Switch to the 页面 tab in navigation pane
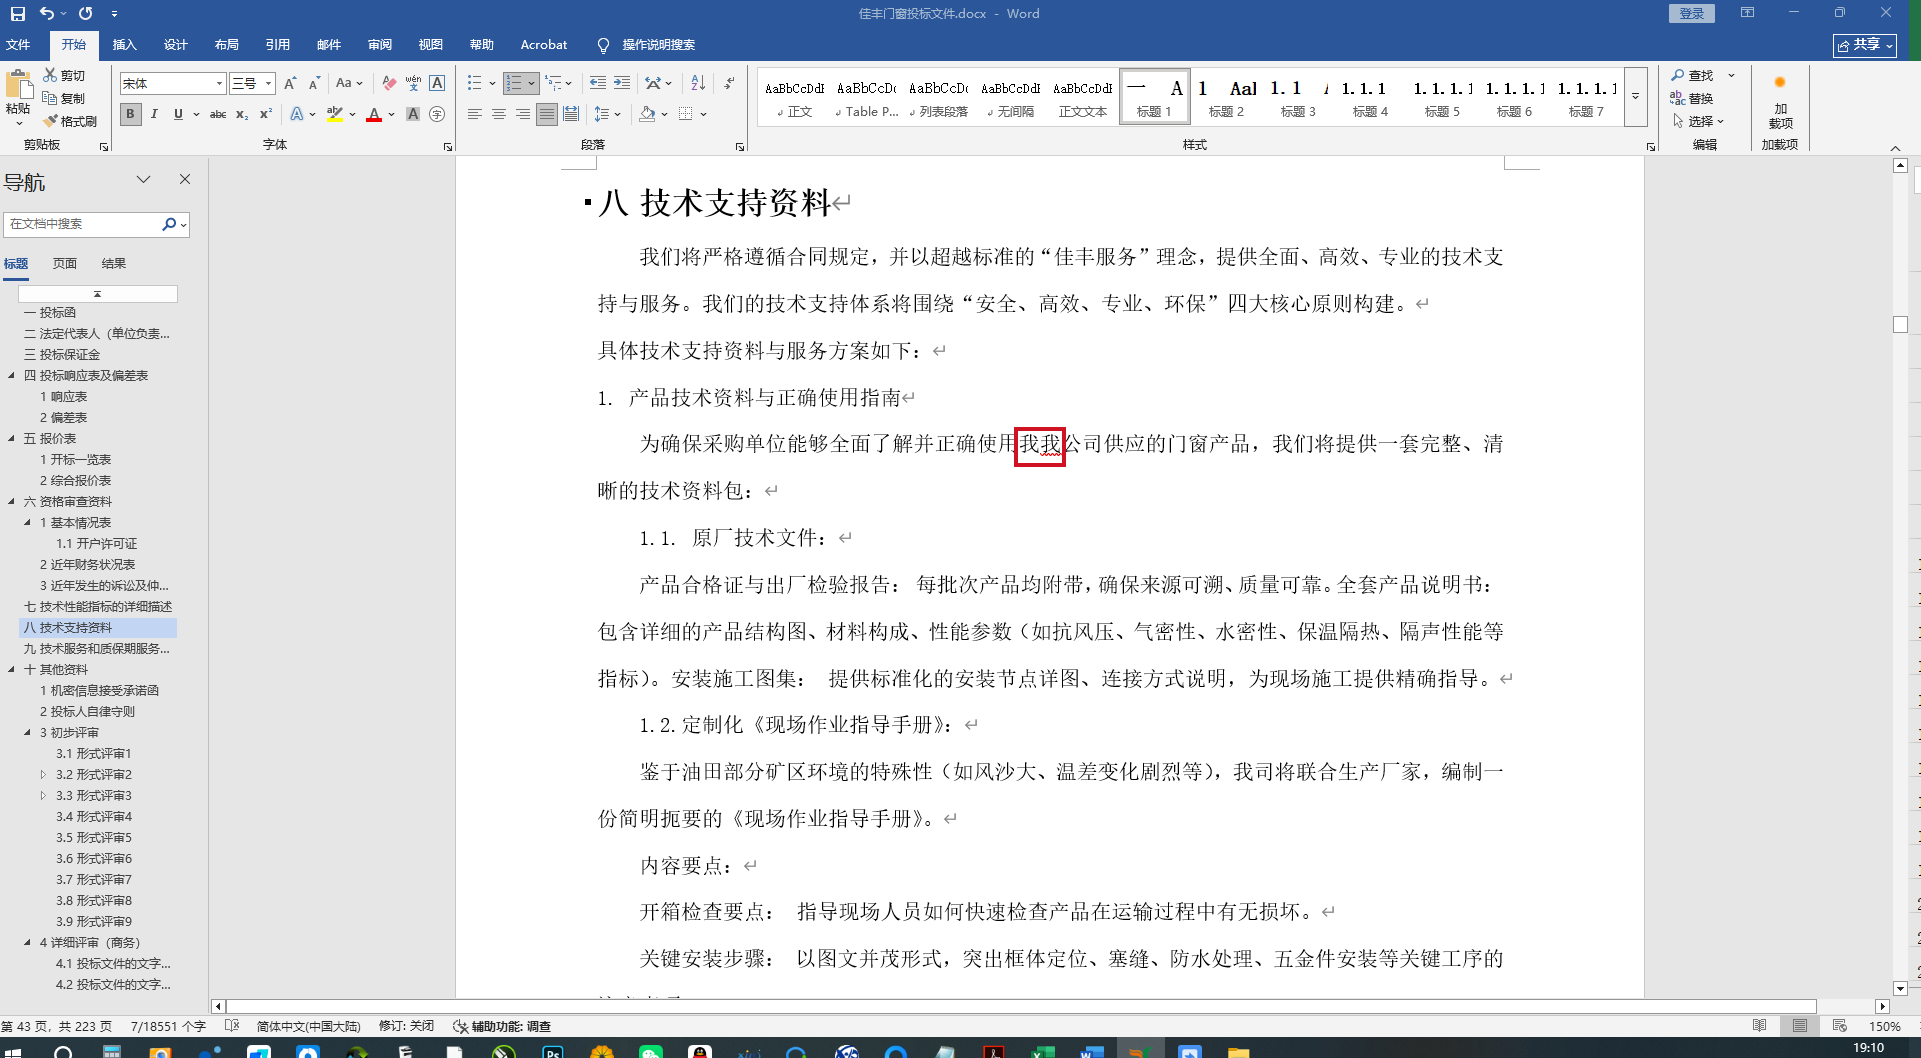 click(65, 264)
